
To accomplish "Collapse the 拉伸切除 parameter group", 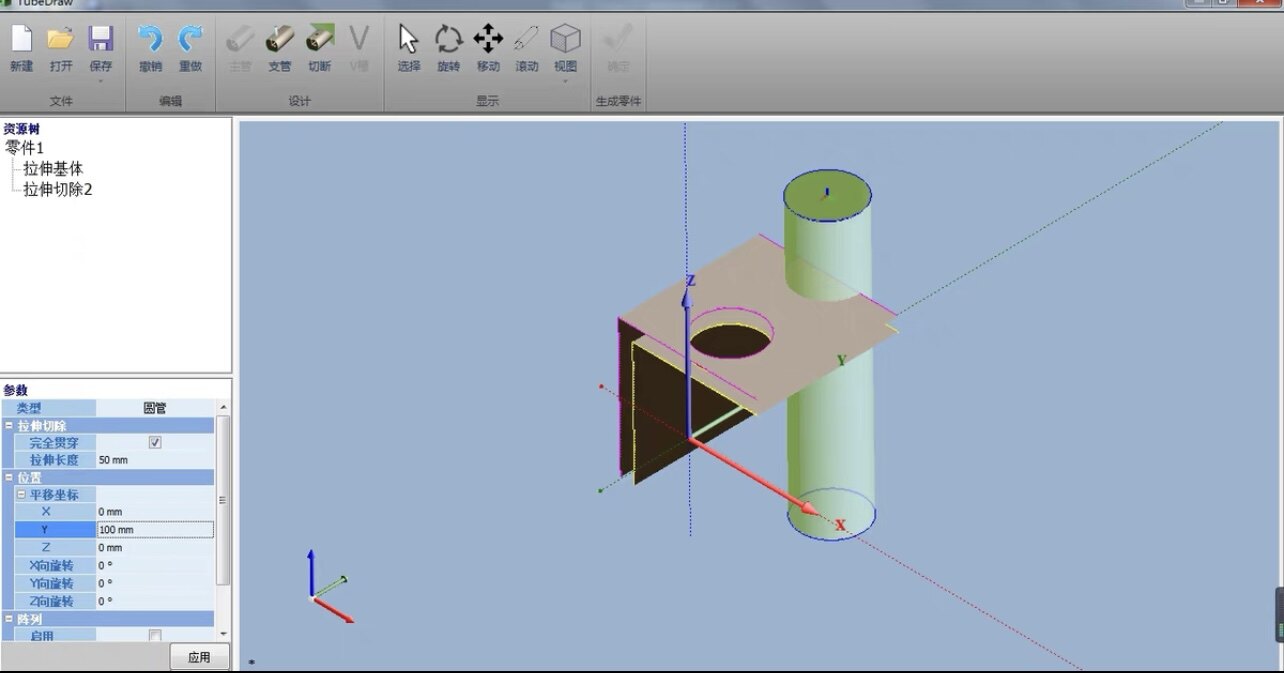I will [x=8, y=426].
